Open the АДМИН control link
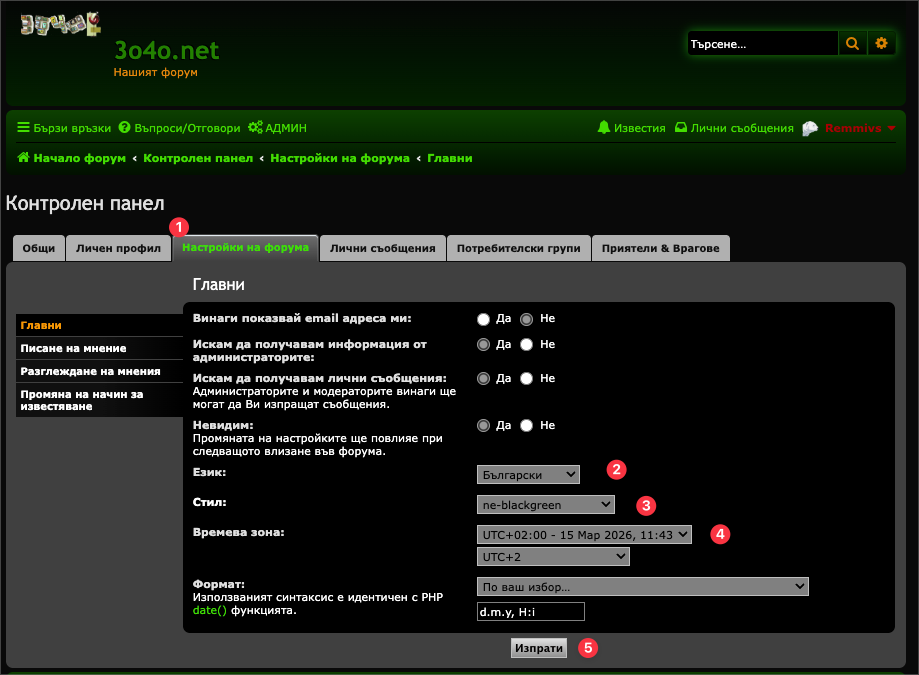The height and width of the screenshot is (675, 919). (x=277, y=128)
